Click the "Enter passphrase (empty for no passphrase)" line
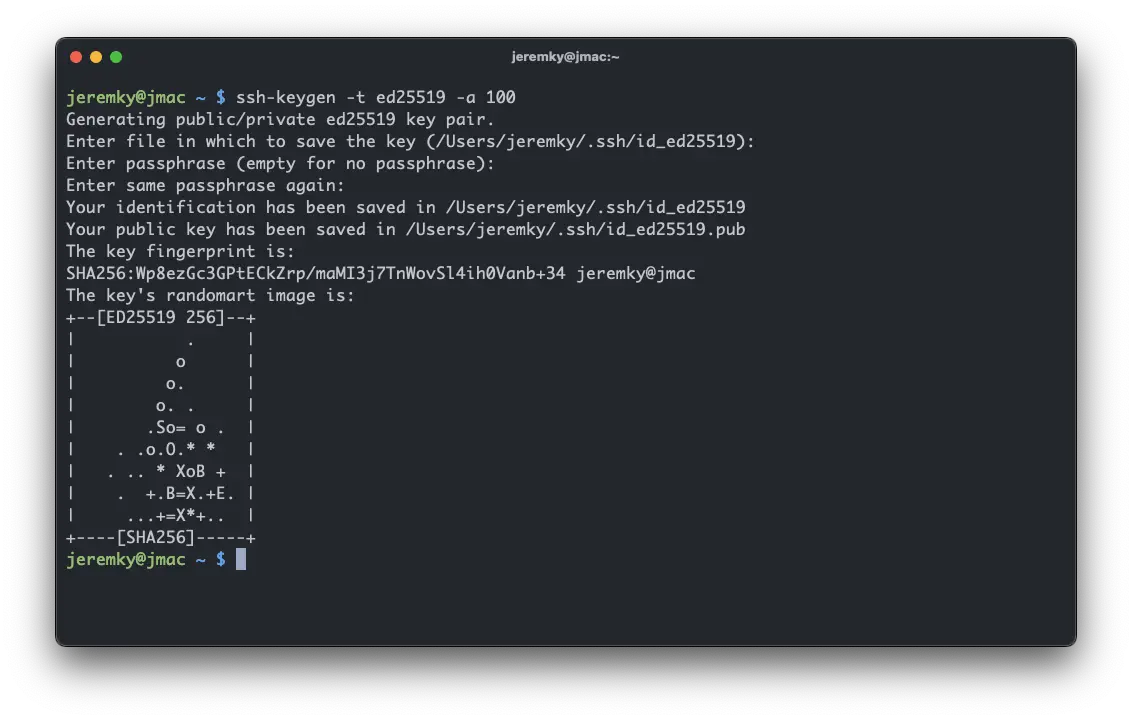The height and width of the screenshot is (720, 1132). click(280, 164)
